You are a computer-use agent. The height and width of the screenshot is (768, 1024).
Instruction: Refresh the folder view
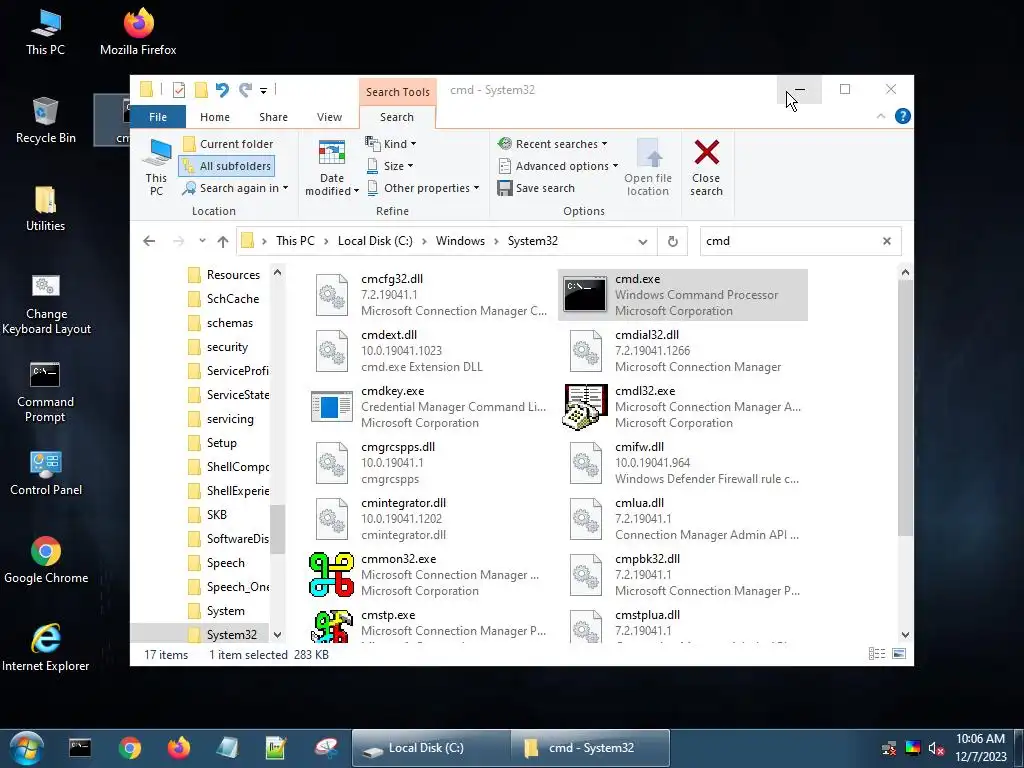673,242
